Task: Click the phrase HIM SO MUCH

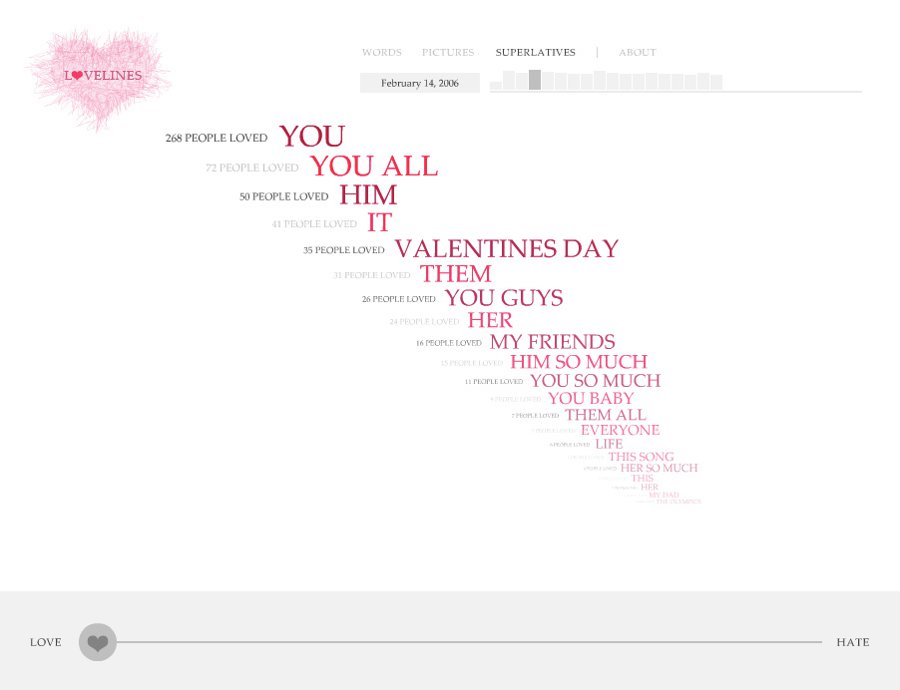Action: [578, 362]
